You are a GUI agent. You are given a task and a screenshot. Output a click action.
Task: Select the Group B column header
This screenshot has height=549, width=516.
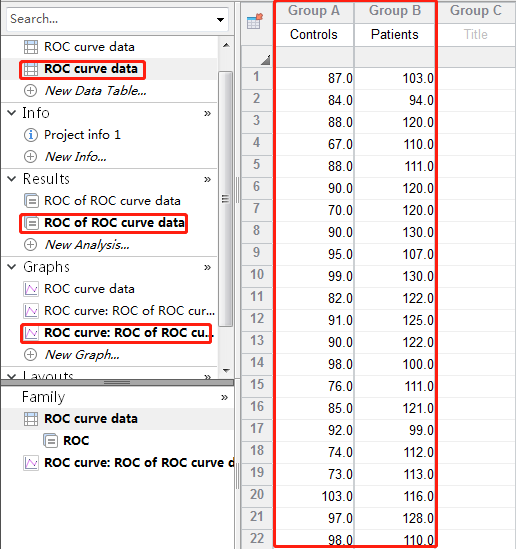395,11
